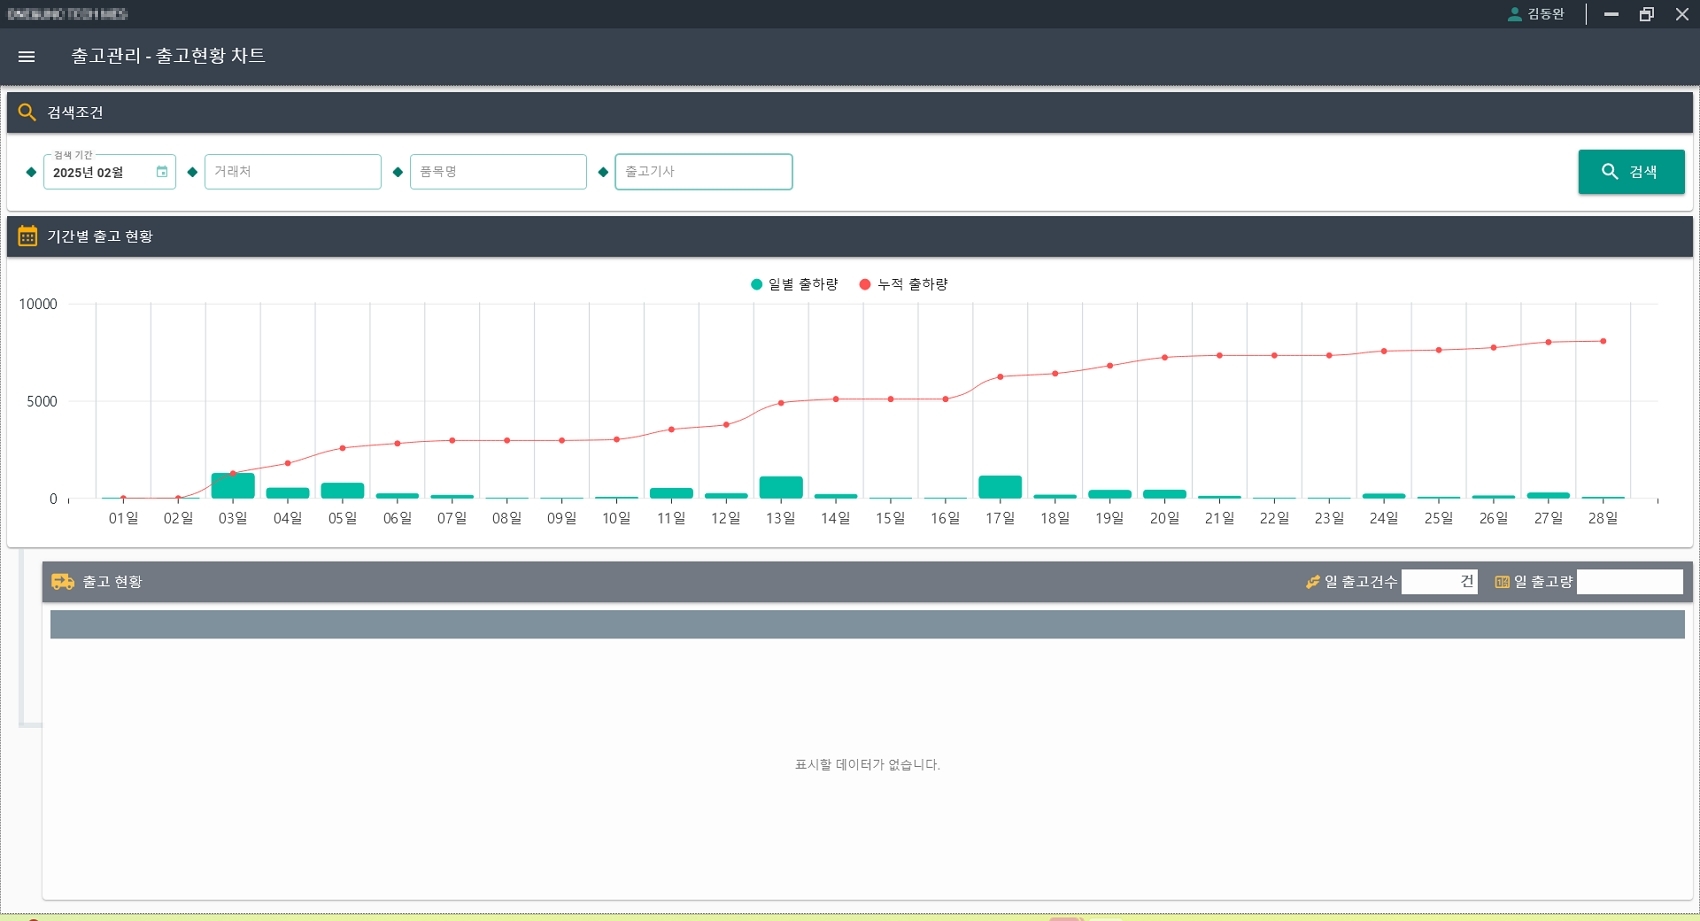Toggle the 일별 출하량 legend series
Screen dimensions: 1700x921
point(795,285)
